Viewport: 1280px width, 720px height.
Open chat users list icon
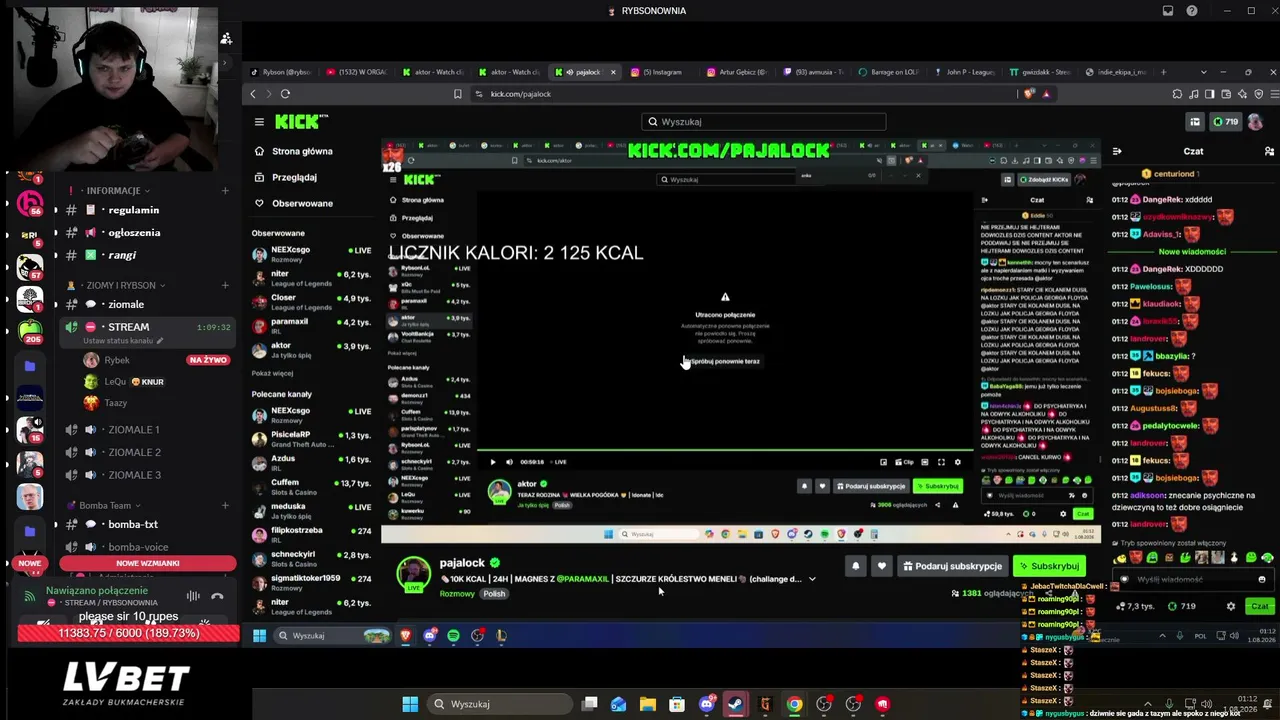coord(1269,151)
